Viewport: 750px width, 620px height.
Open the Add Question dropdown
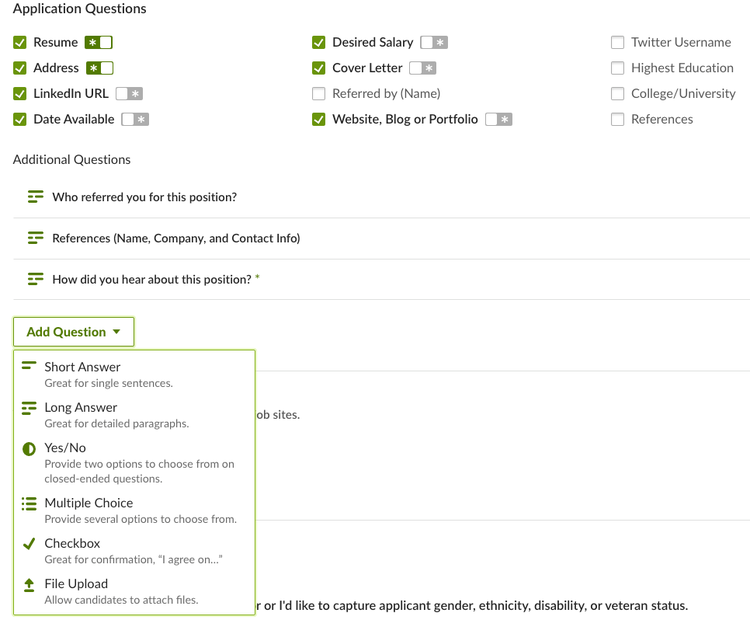coord(74,332)
